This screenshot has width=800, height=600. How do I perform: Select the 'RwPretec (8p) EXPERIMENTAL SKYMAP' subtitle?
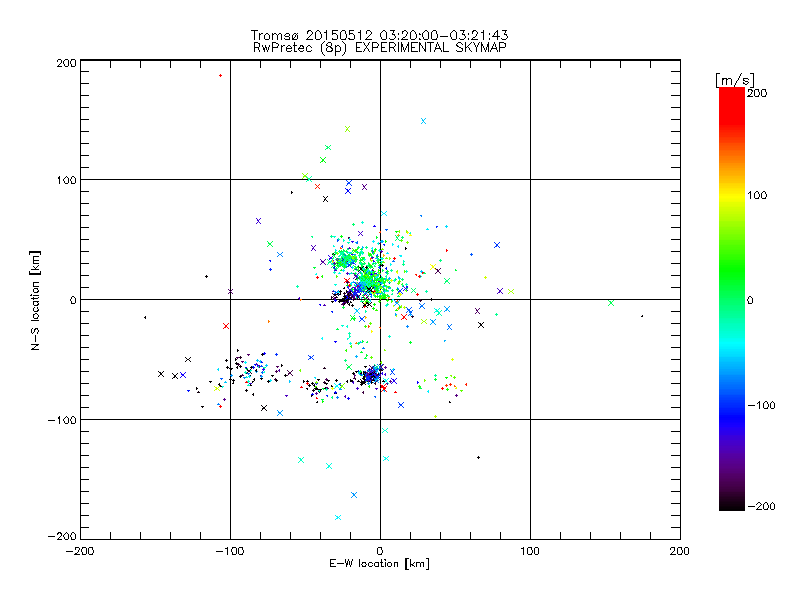click(x=380, y=47)
